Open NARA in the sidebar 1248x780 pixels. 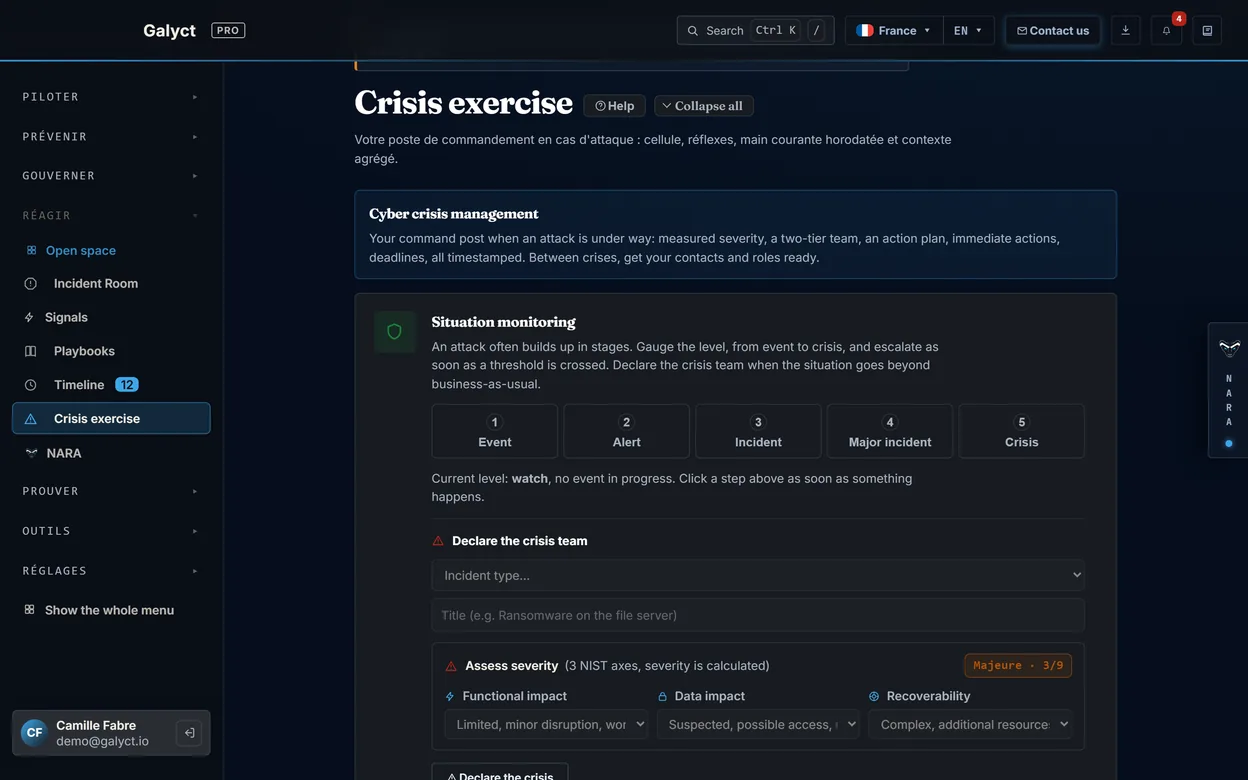[111, 453]
